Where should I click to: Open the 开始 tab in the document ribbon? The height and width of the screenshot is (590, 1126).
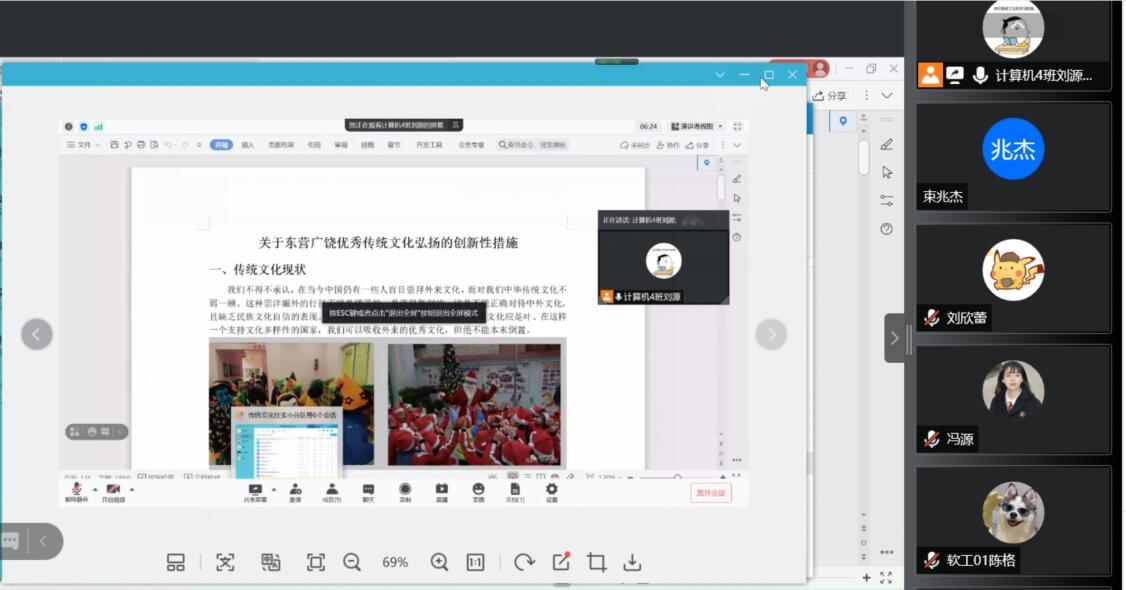tap(221, 145)
